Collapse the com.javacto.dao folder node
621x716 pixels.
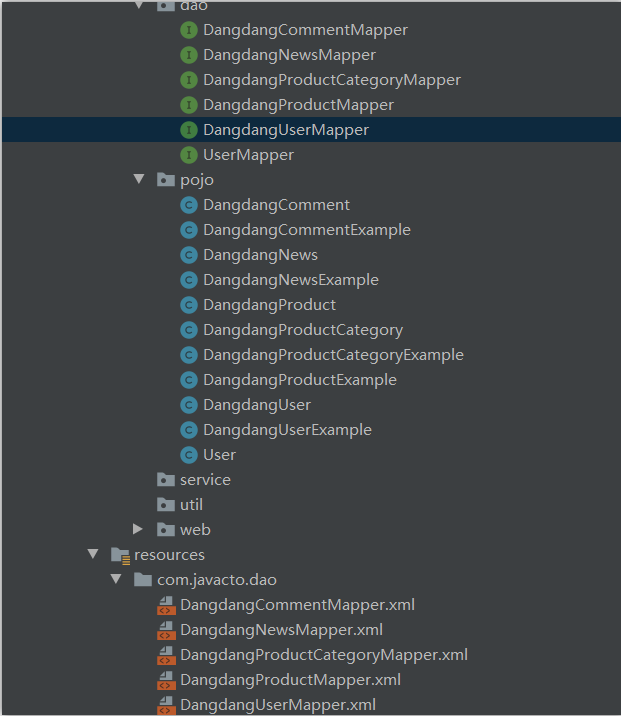[x=116, y=579]
